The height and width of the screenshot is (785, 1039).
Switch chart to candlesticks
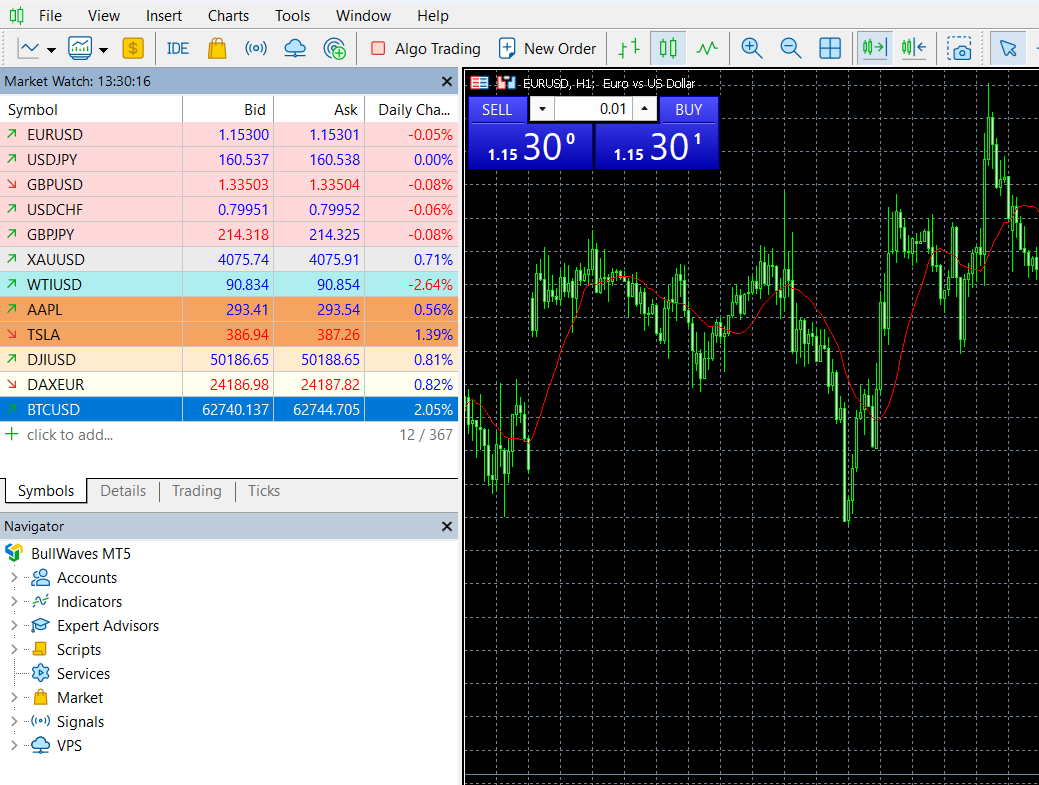pyautogui.click(x=668, y=48)
